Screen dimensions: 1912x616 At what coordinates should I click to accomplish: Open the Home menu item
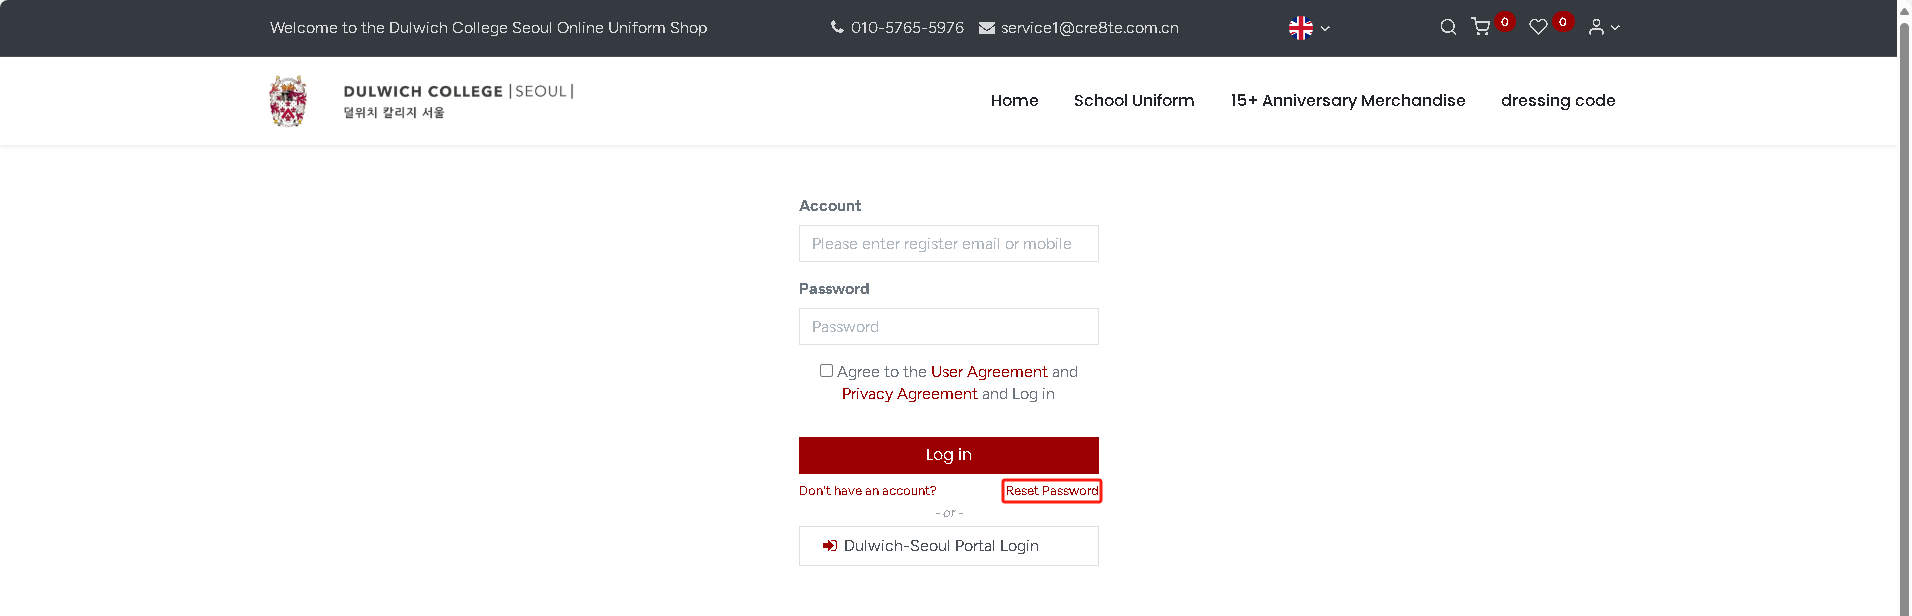(1014, 101)
